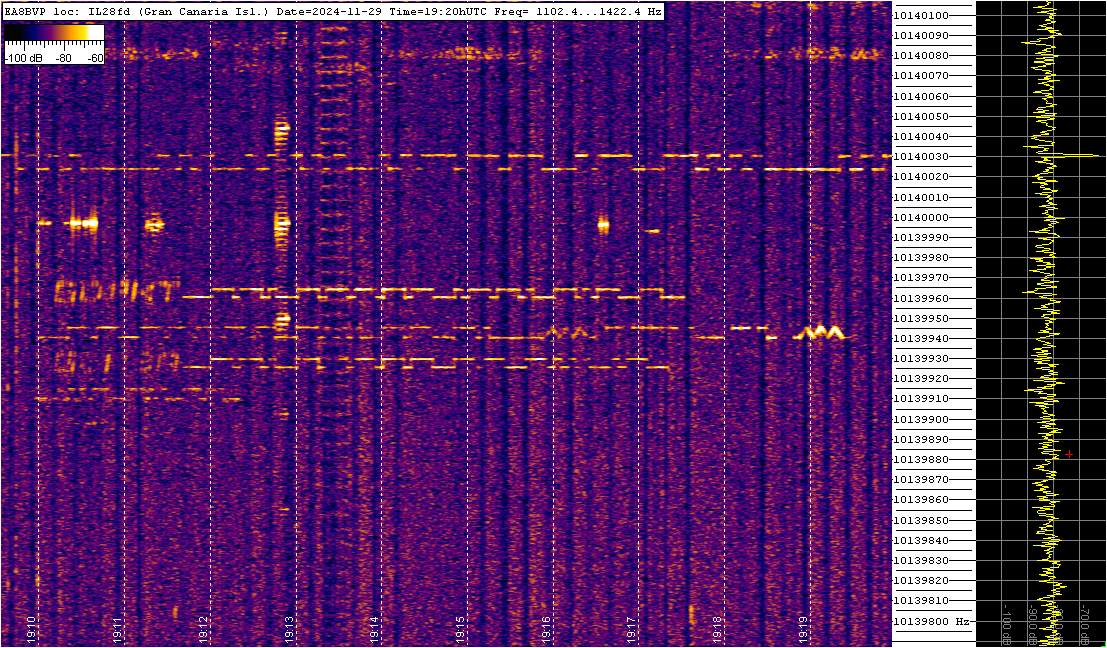Viewport: 1107px width, 648px height.
Task: Click the 10139980 frequency label
Action: point(921,258)
